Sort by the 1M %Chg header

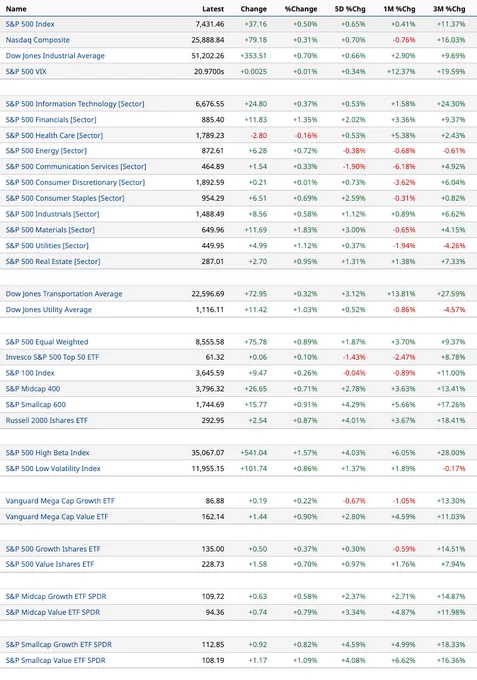coord(399,9)
